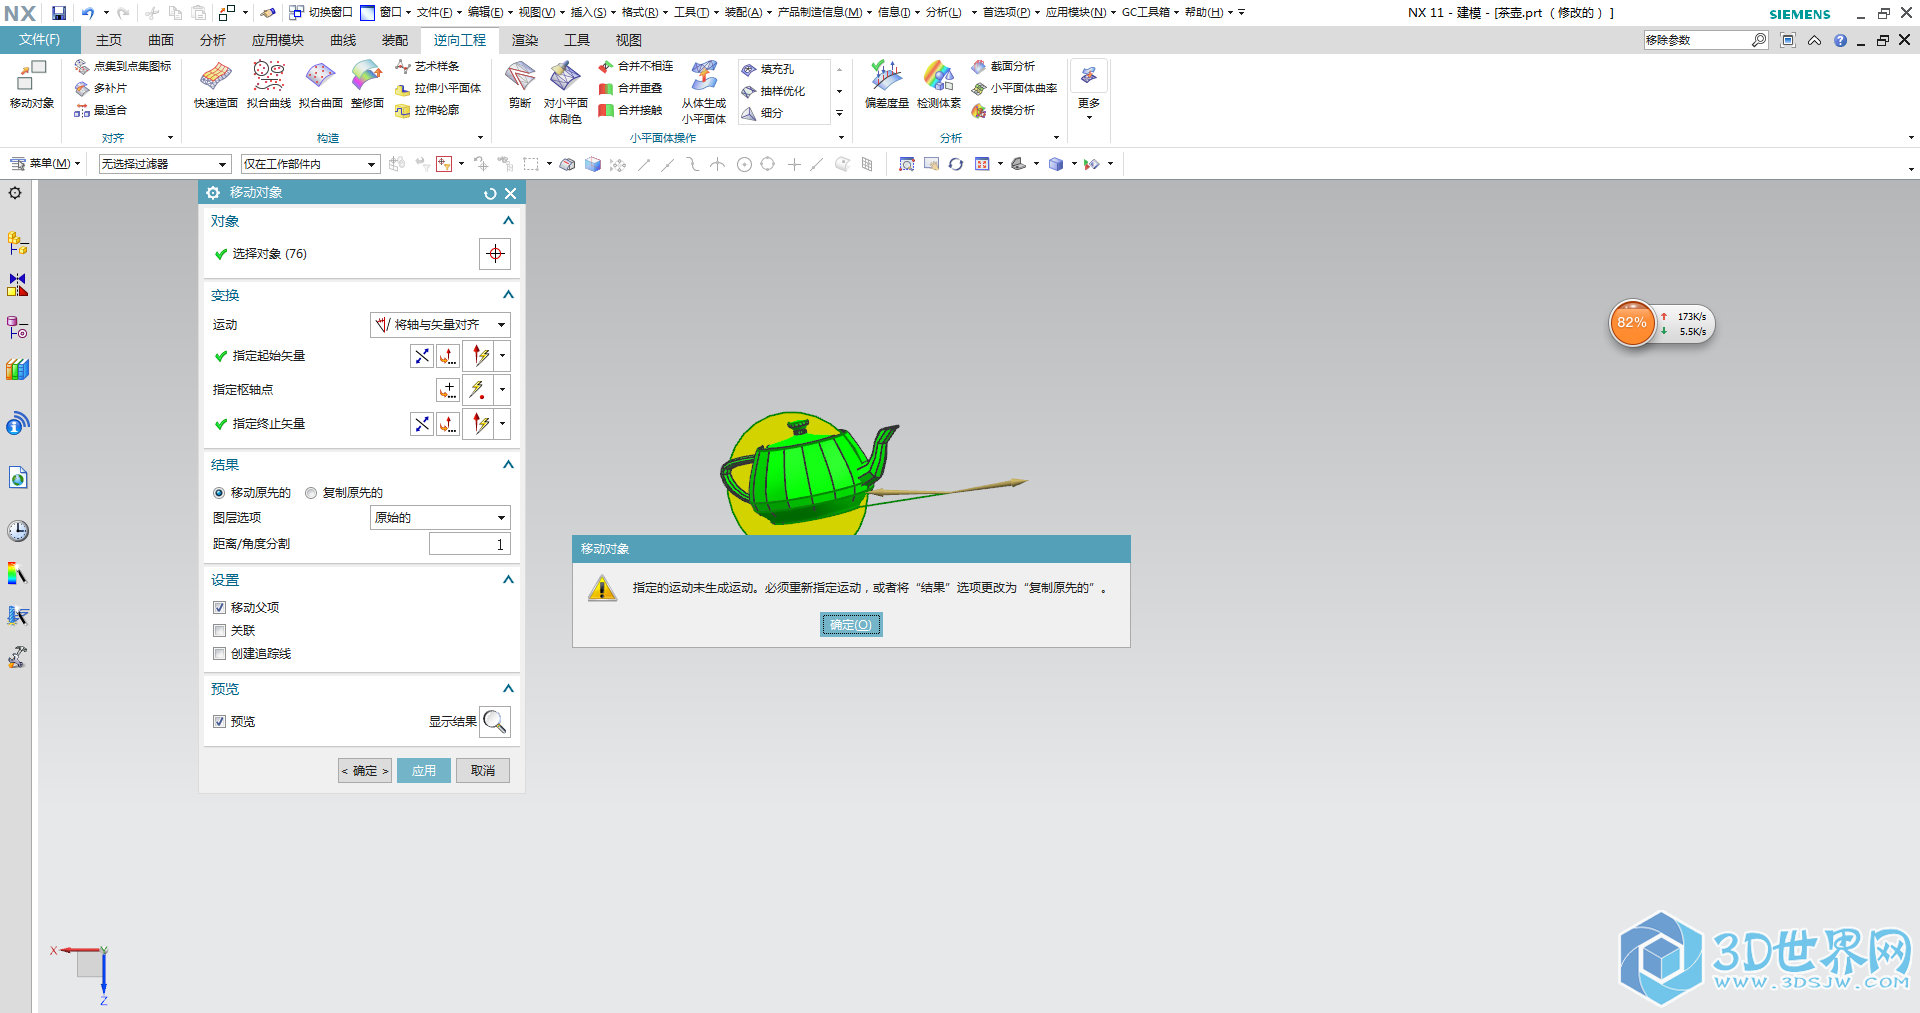
Task: Open the history clock icon in left sidebar
Action: 18,531
